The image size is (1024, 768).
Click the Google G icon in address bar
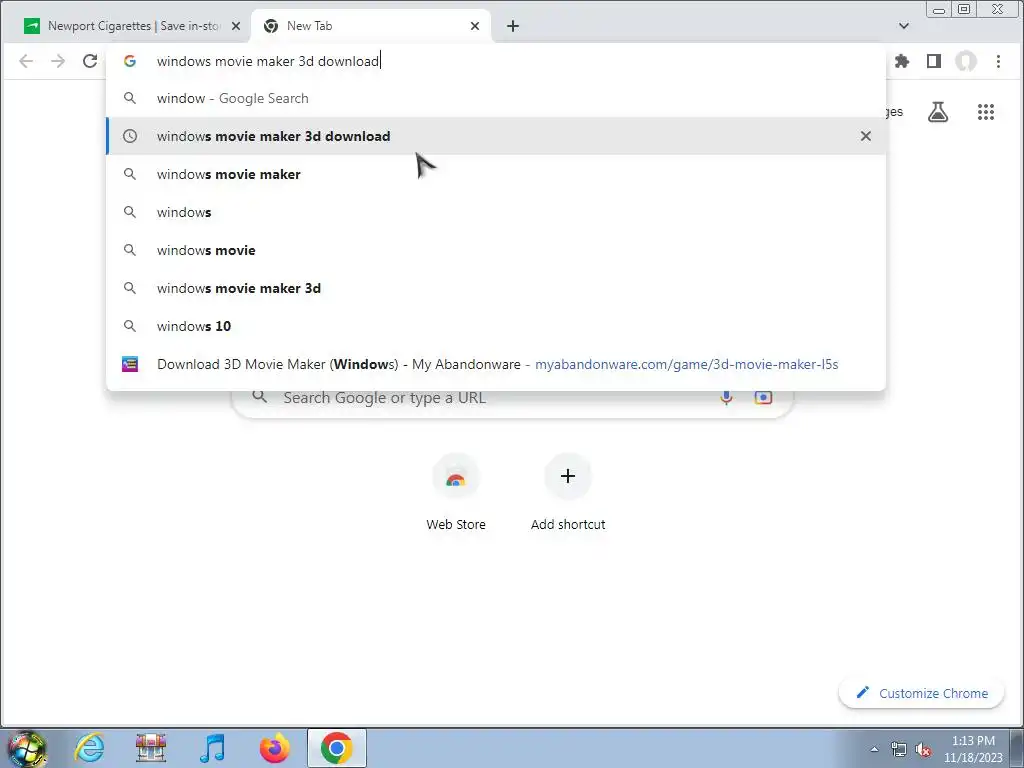click(x=130, y=61)
